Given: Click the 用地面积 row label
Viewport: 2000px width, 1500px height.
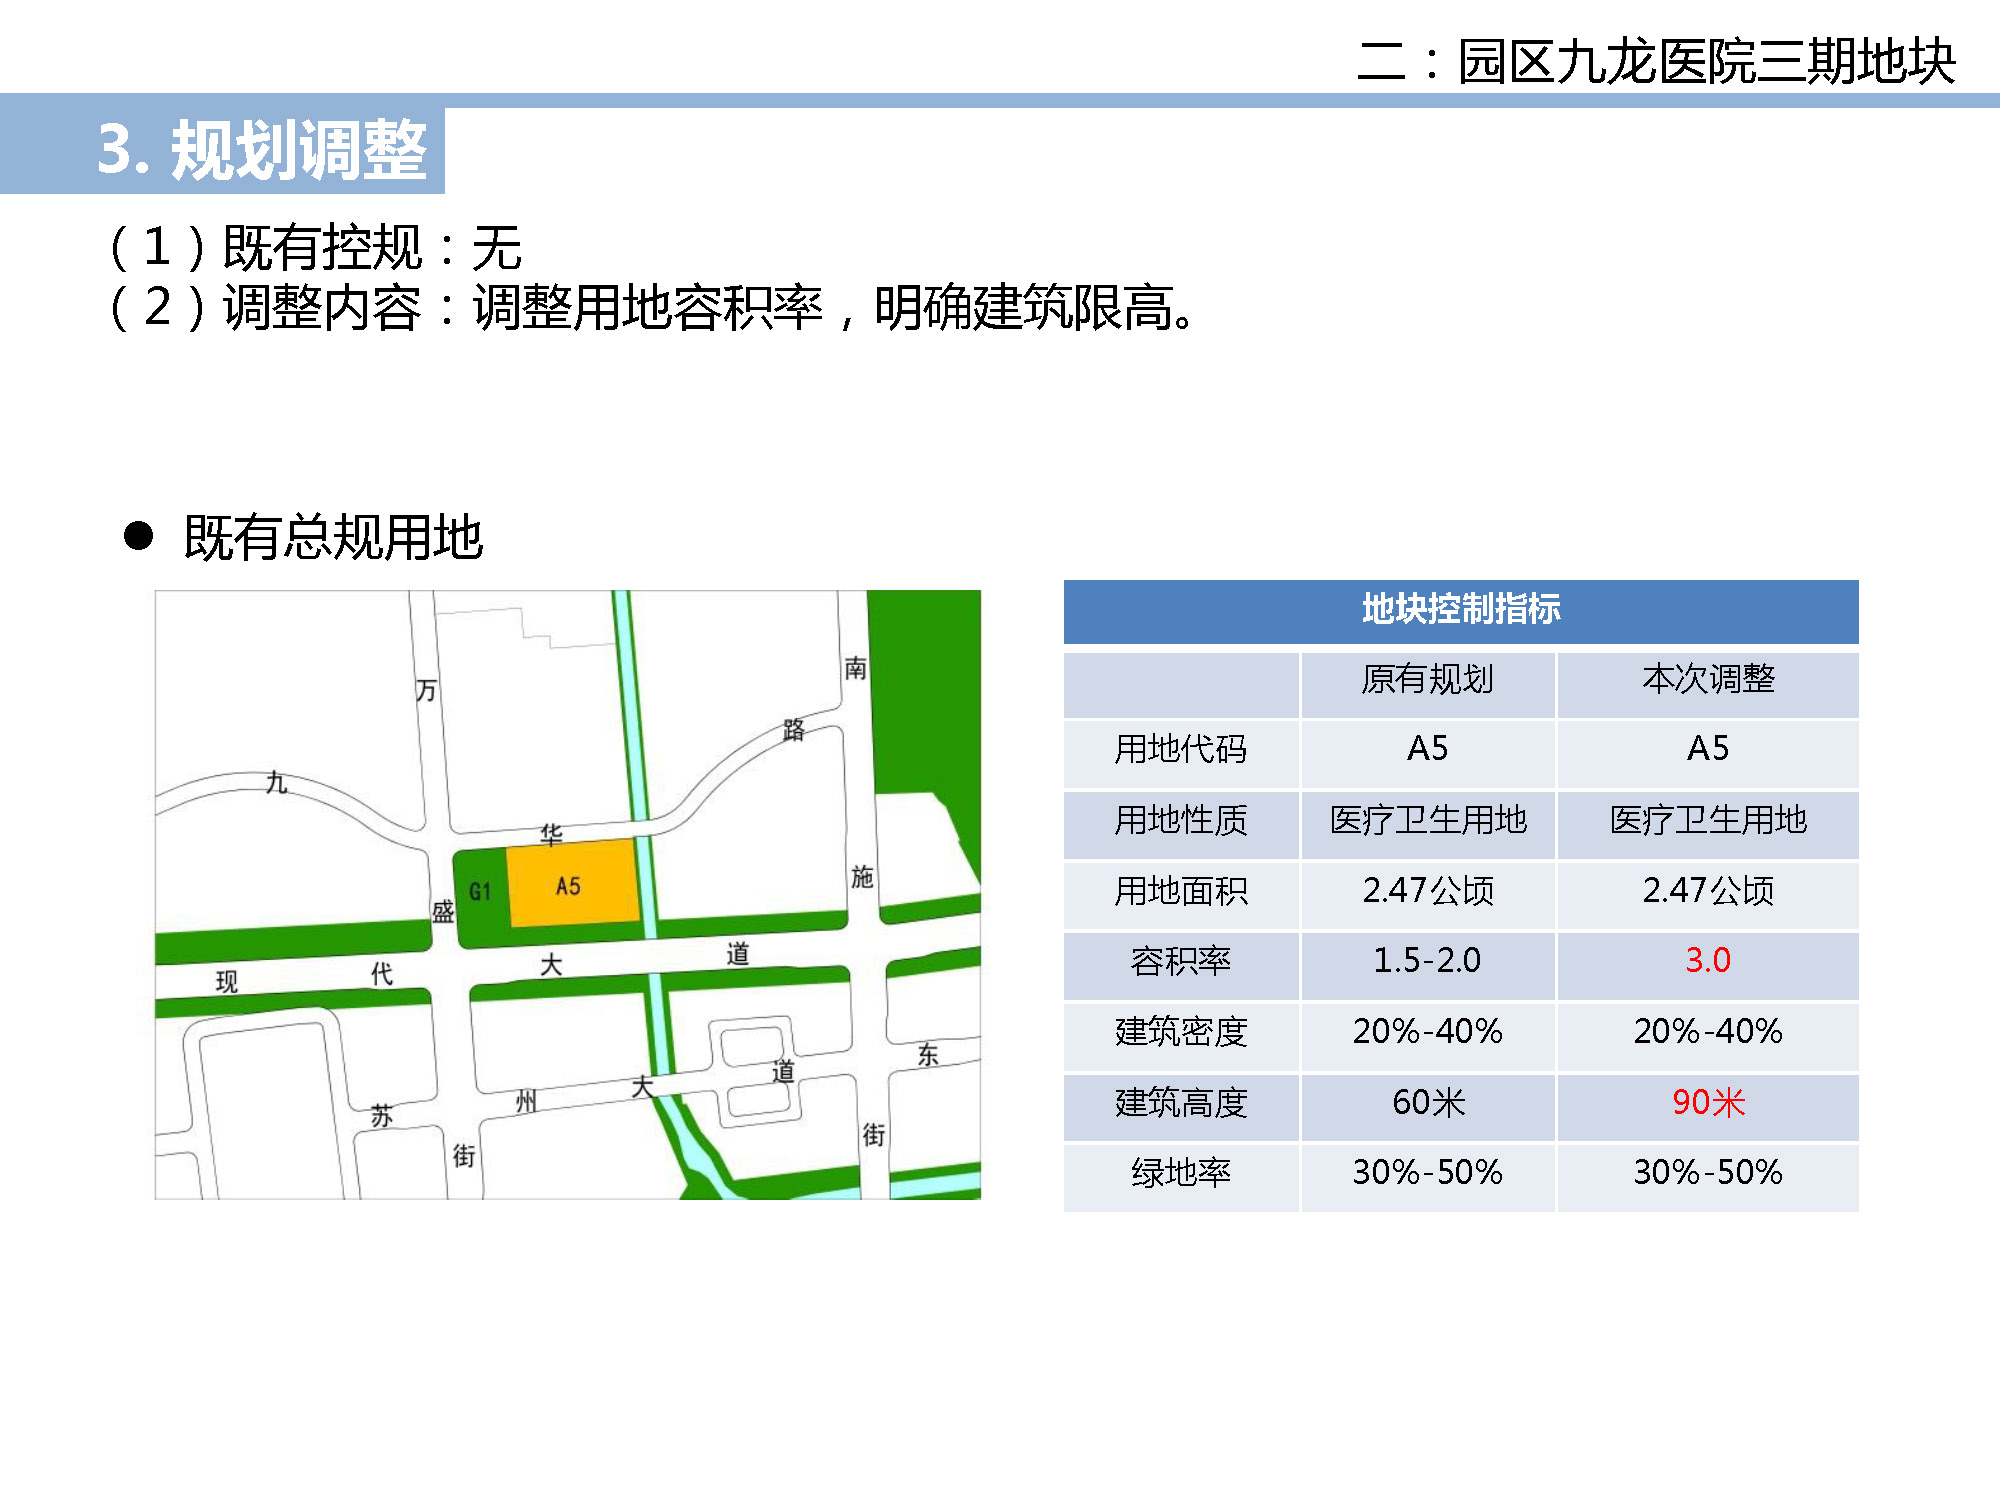Looking at the screenshot, I should pyautogui.click(x=1180, y=891).
